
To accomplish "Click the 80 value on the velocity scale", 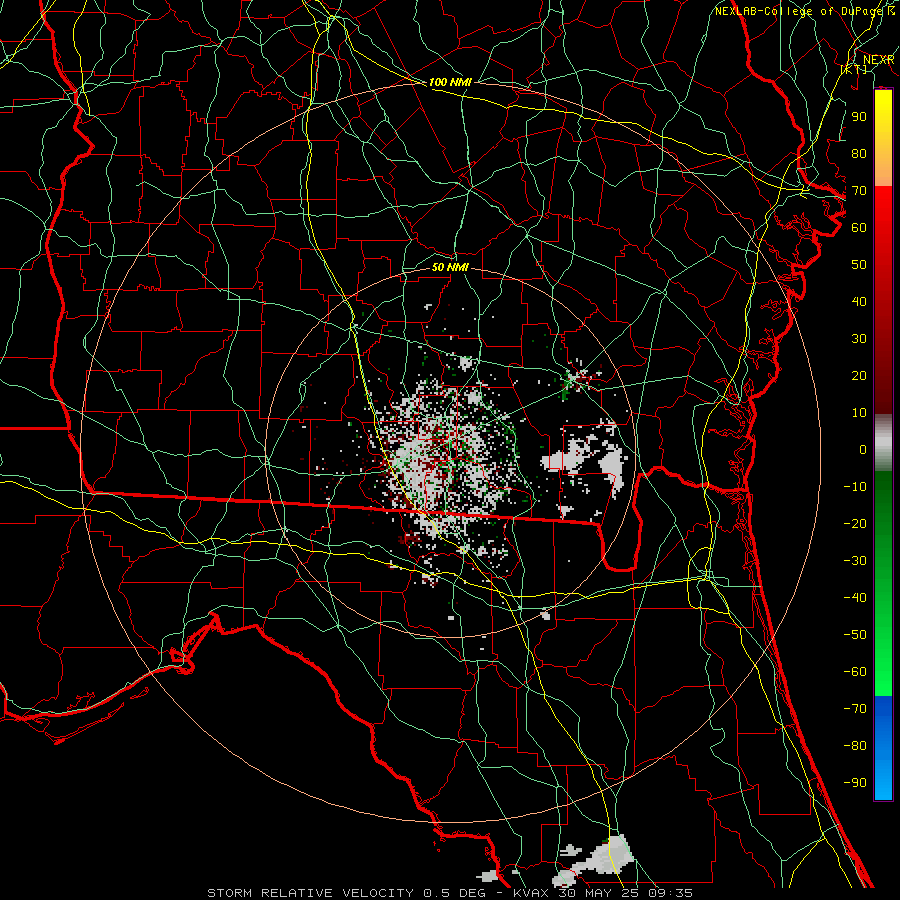I will (x=859, y=154).
